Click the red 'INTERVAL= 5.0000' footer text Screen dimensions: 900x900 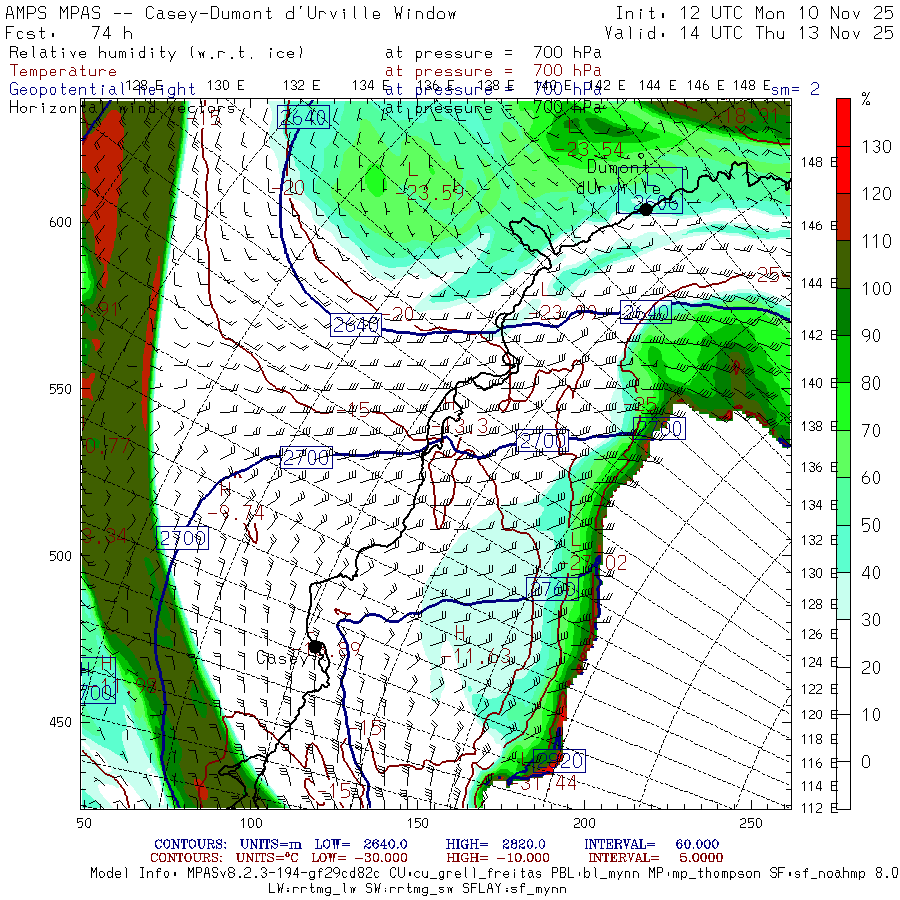(655, 858)
